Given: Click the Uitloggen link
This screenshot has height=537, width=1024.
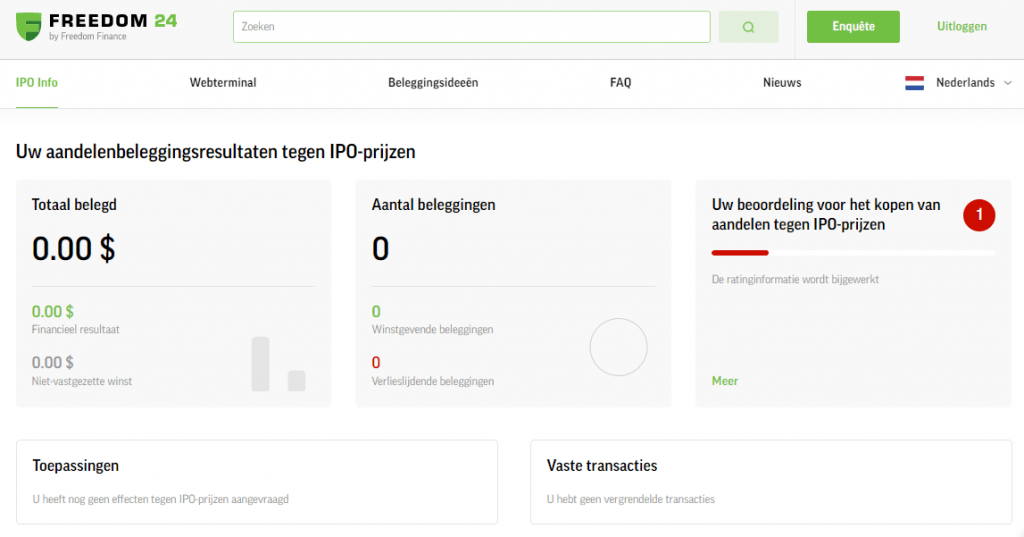Looking at the screenshot, I should 961,27.
